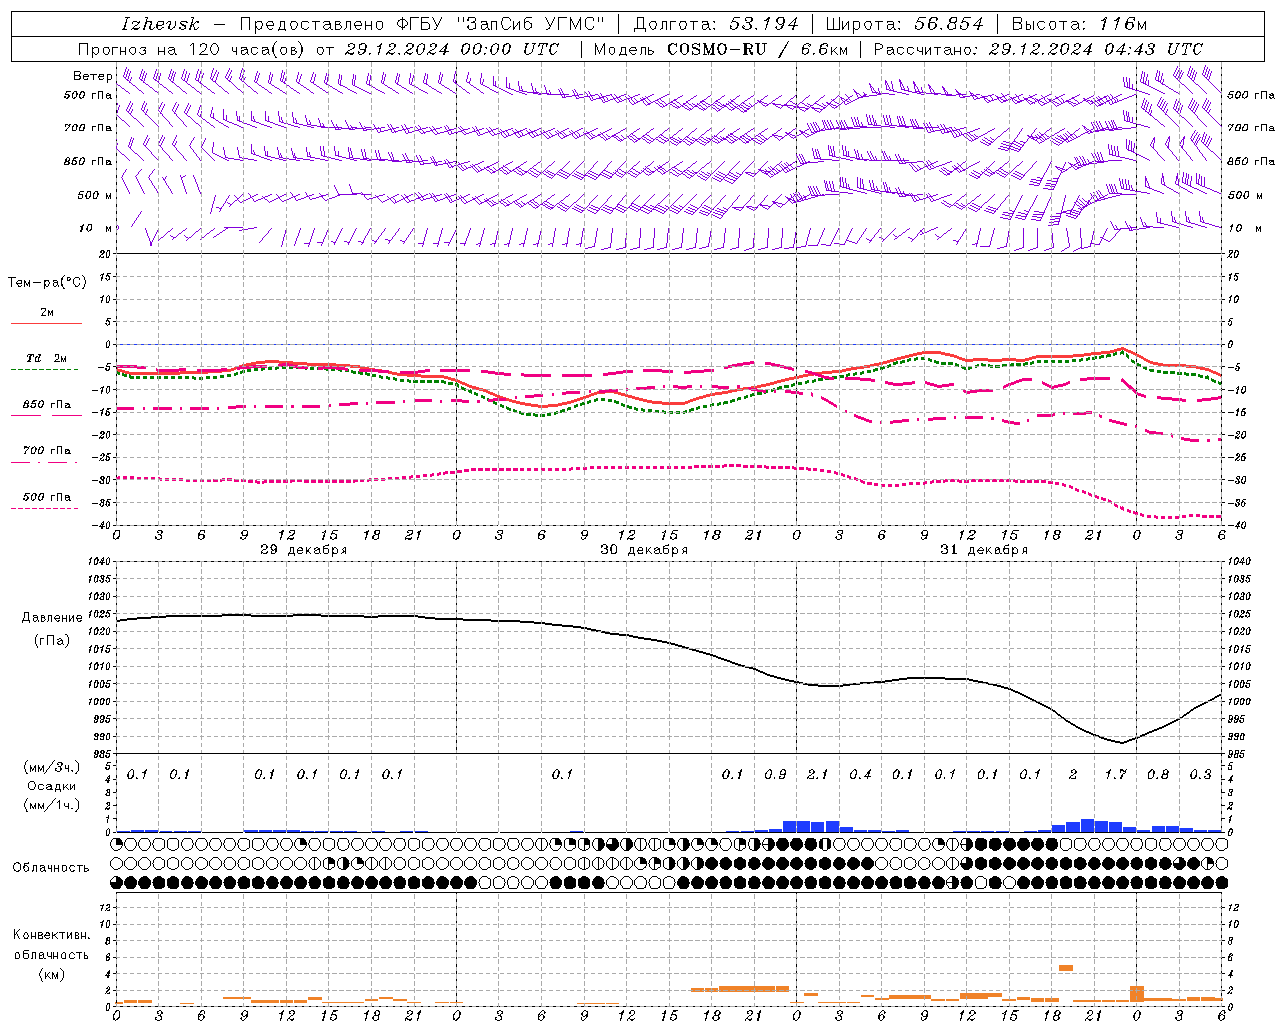Screen dimensions: 1280x1024
Task: Select 'Прогноз на 120 часа(ов)' forecast text
Action: tap(193, 49)
